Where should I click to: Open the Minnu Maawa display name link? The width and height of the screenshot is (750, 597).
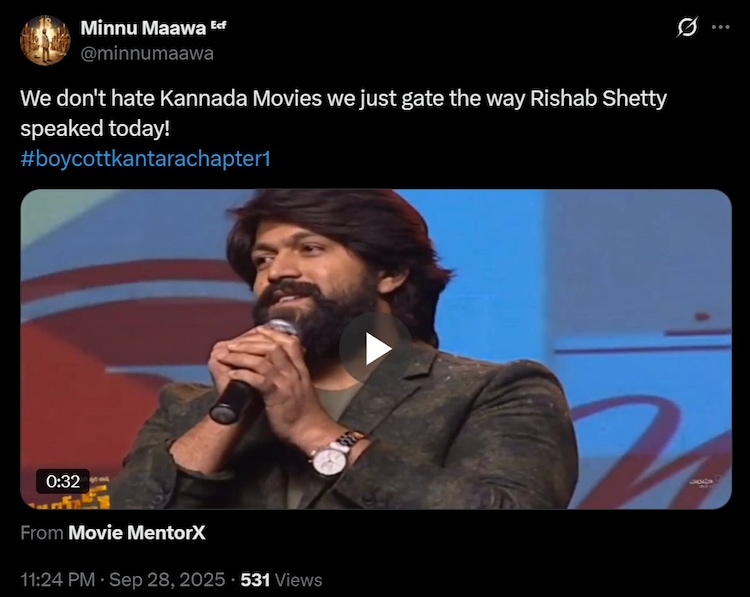(x=143, y=28)
